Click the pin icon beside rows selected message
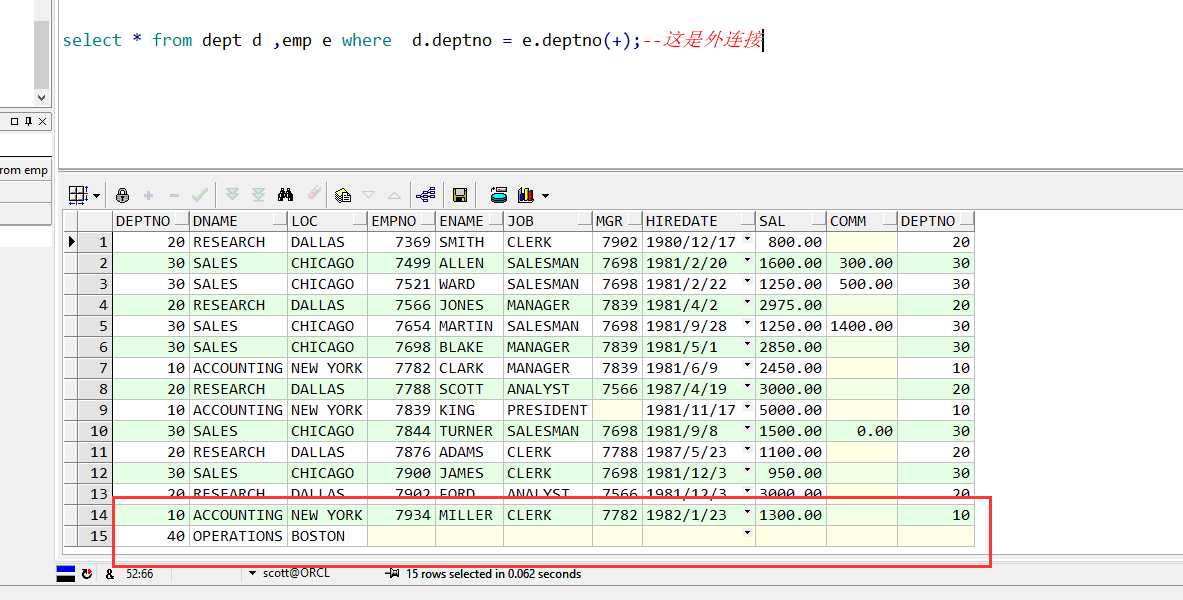The height and width of the screenshot is (600, 1183). 392,574
